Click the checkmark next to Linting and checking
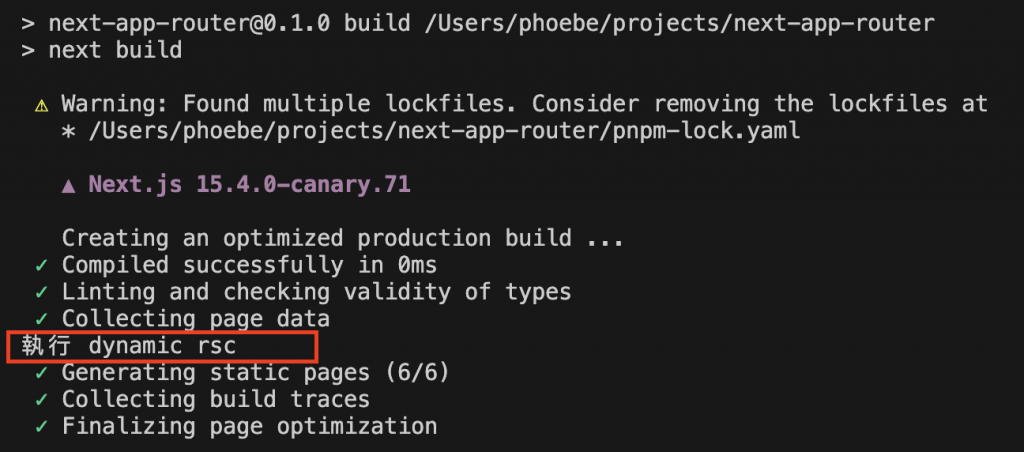The width and height of the screenshot is (1024, 452). pyautogui.click(x=42, y=293)
